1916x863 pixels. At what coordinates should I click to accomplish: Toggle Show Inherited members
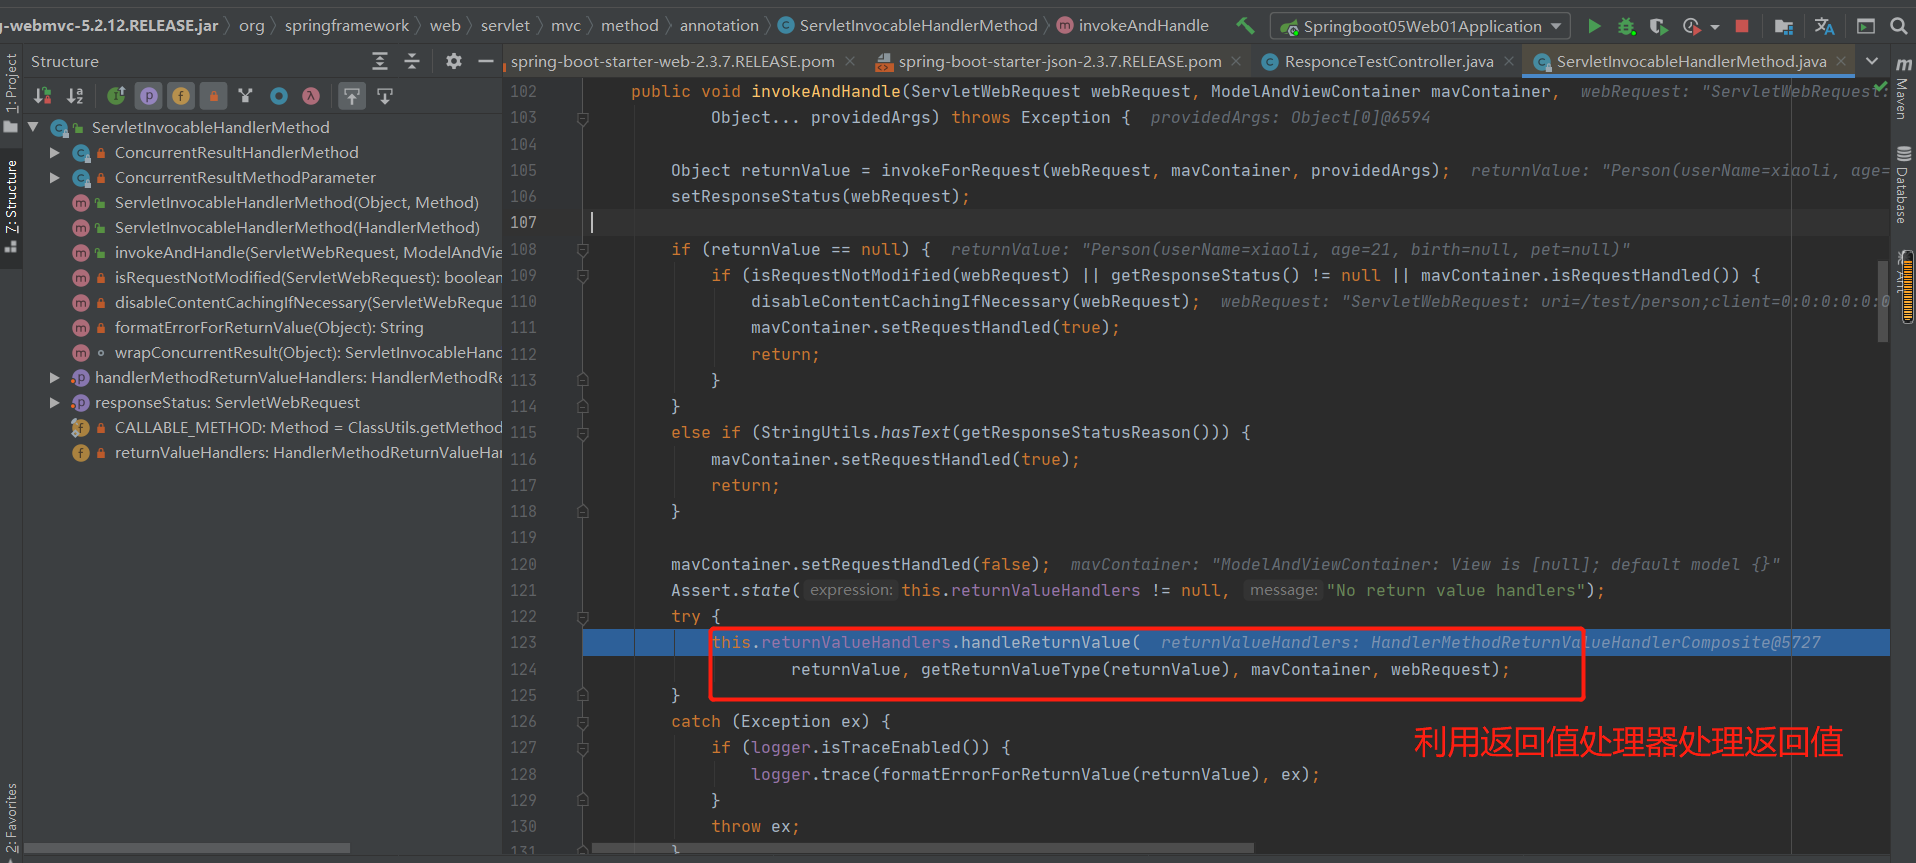tap(117, 96)
